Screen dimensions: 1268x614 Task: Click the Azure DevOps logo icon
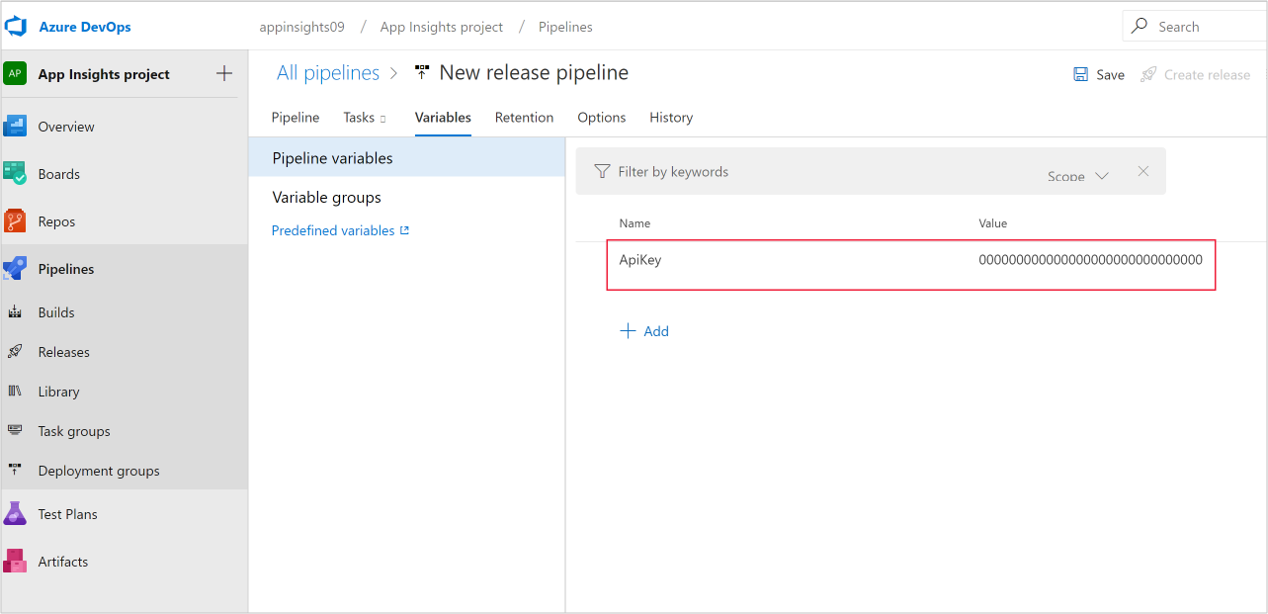[x=15, y=26]
